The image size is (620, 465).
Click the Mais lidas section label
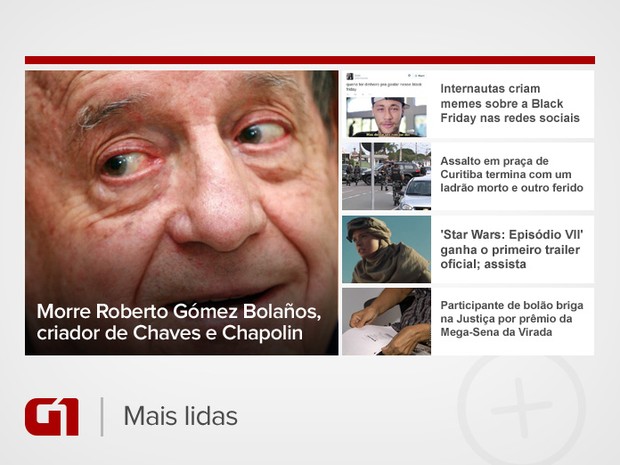[x=181, y=416]
